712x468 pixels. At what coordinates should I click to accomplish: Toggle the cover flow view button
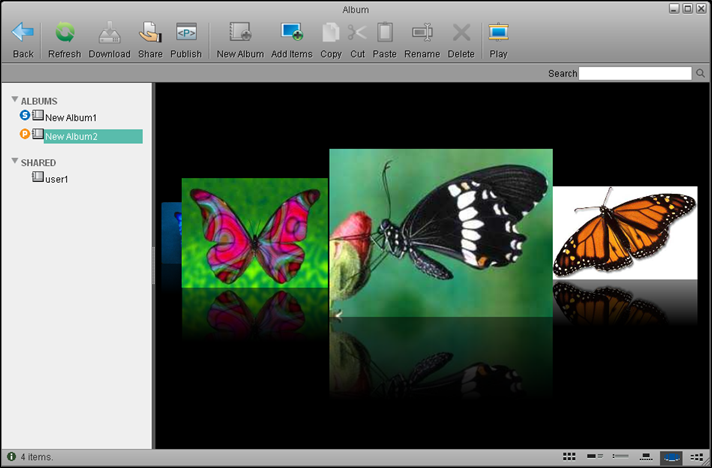671,456
